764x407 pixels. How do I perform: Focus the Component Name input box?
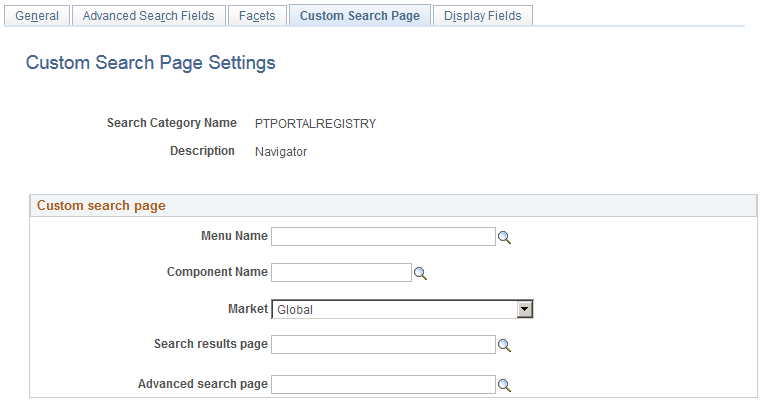(x=341, y=273)
